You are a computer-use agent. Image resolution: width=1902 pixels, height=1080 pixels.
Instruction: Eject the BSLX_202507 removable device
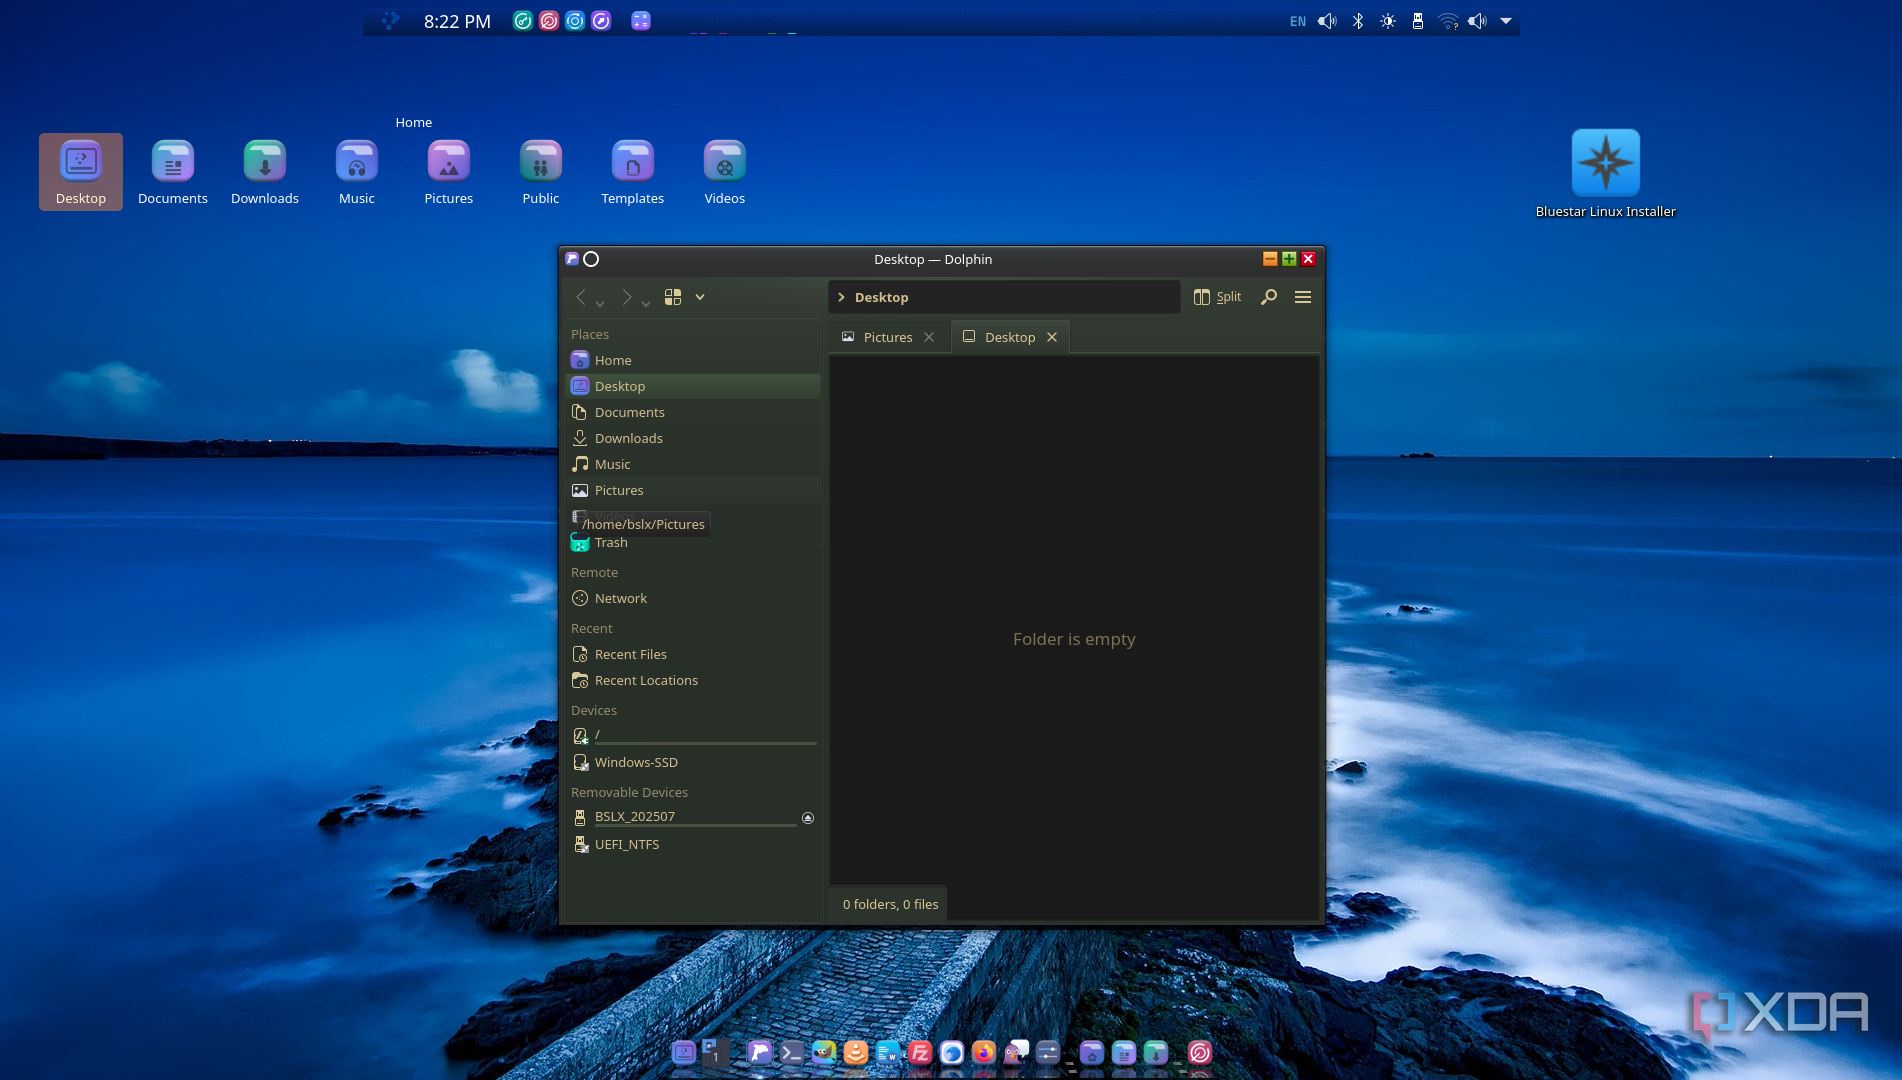click(808, 818)
